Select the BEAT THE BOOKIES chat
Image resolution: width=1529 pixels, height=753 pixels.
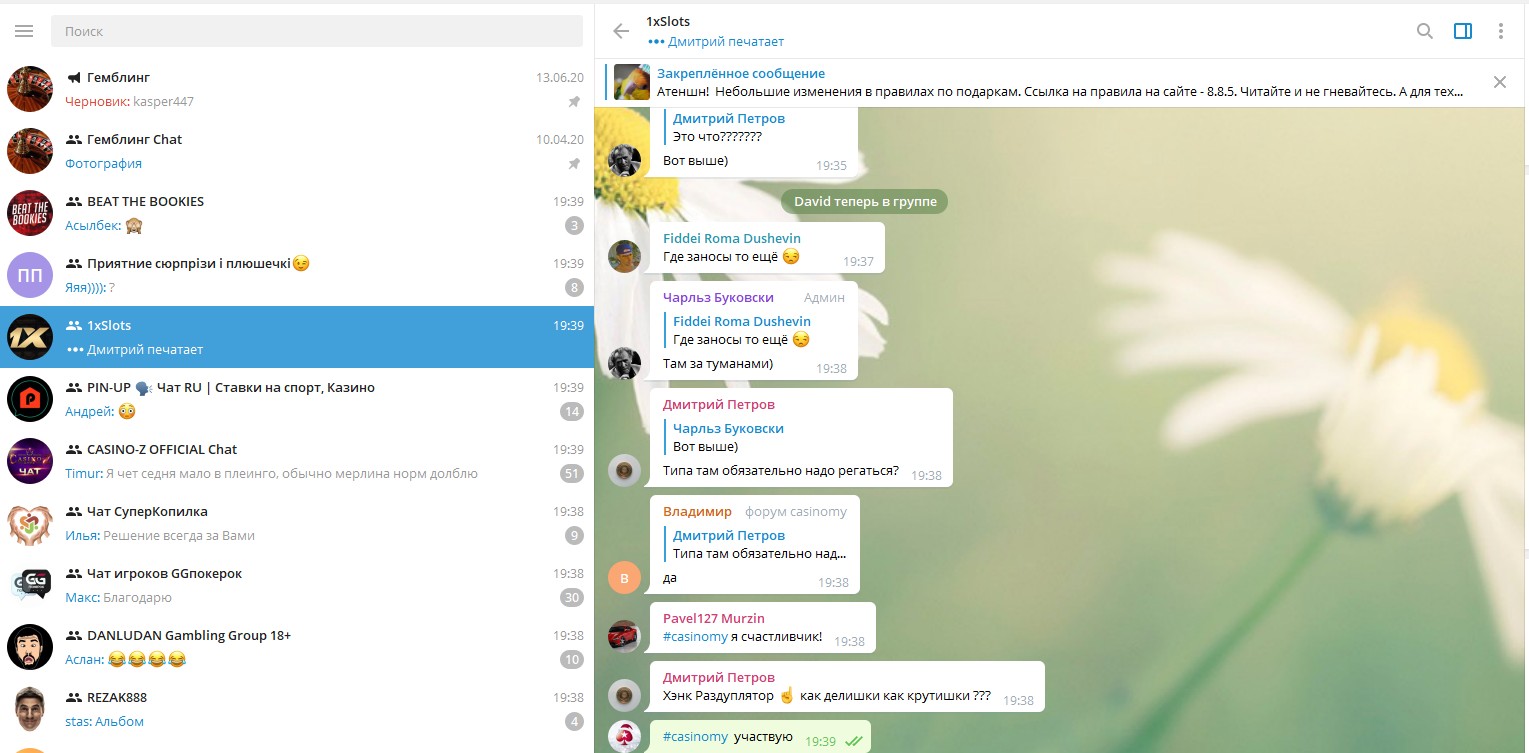pos(297,213)
